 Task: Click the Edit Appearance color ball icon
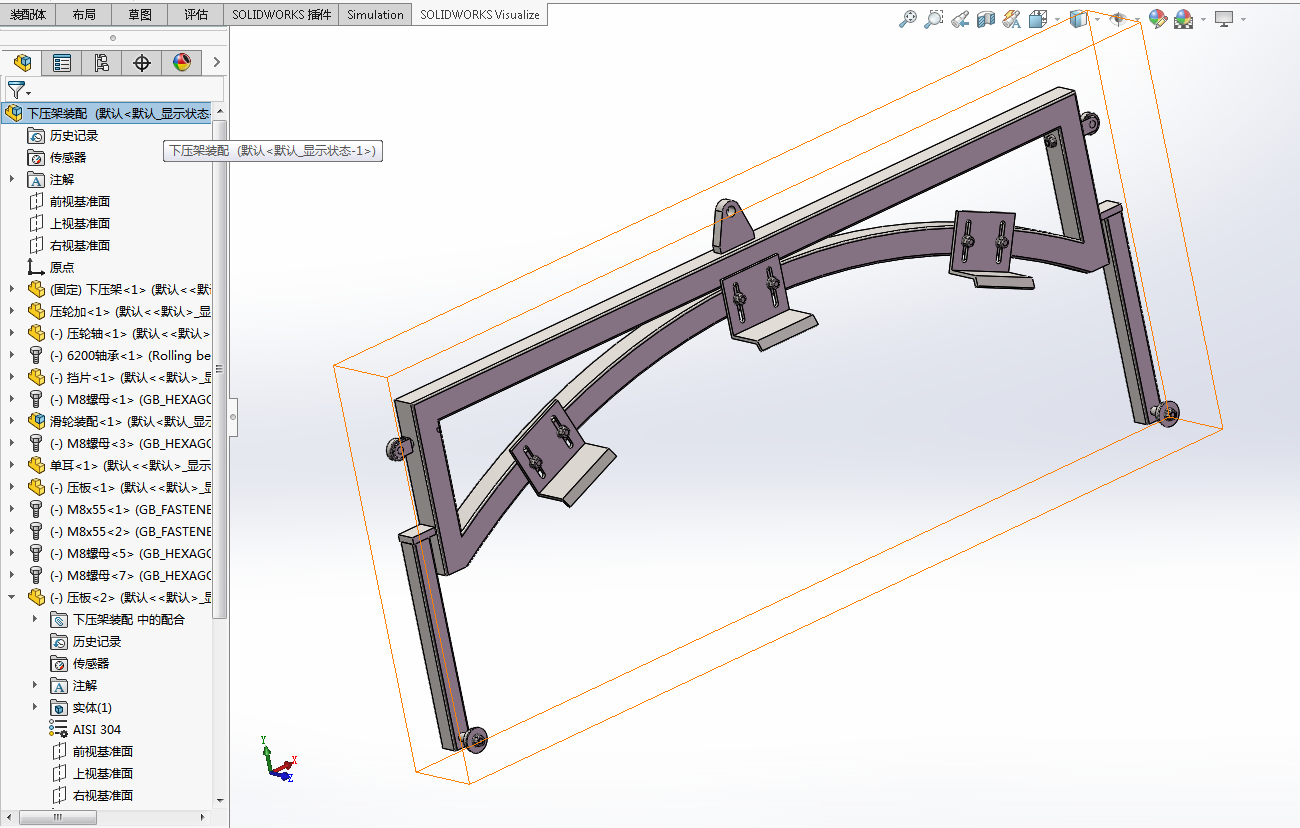(1158, 18)
